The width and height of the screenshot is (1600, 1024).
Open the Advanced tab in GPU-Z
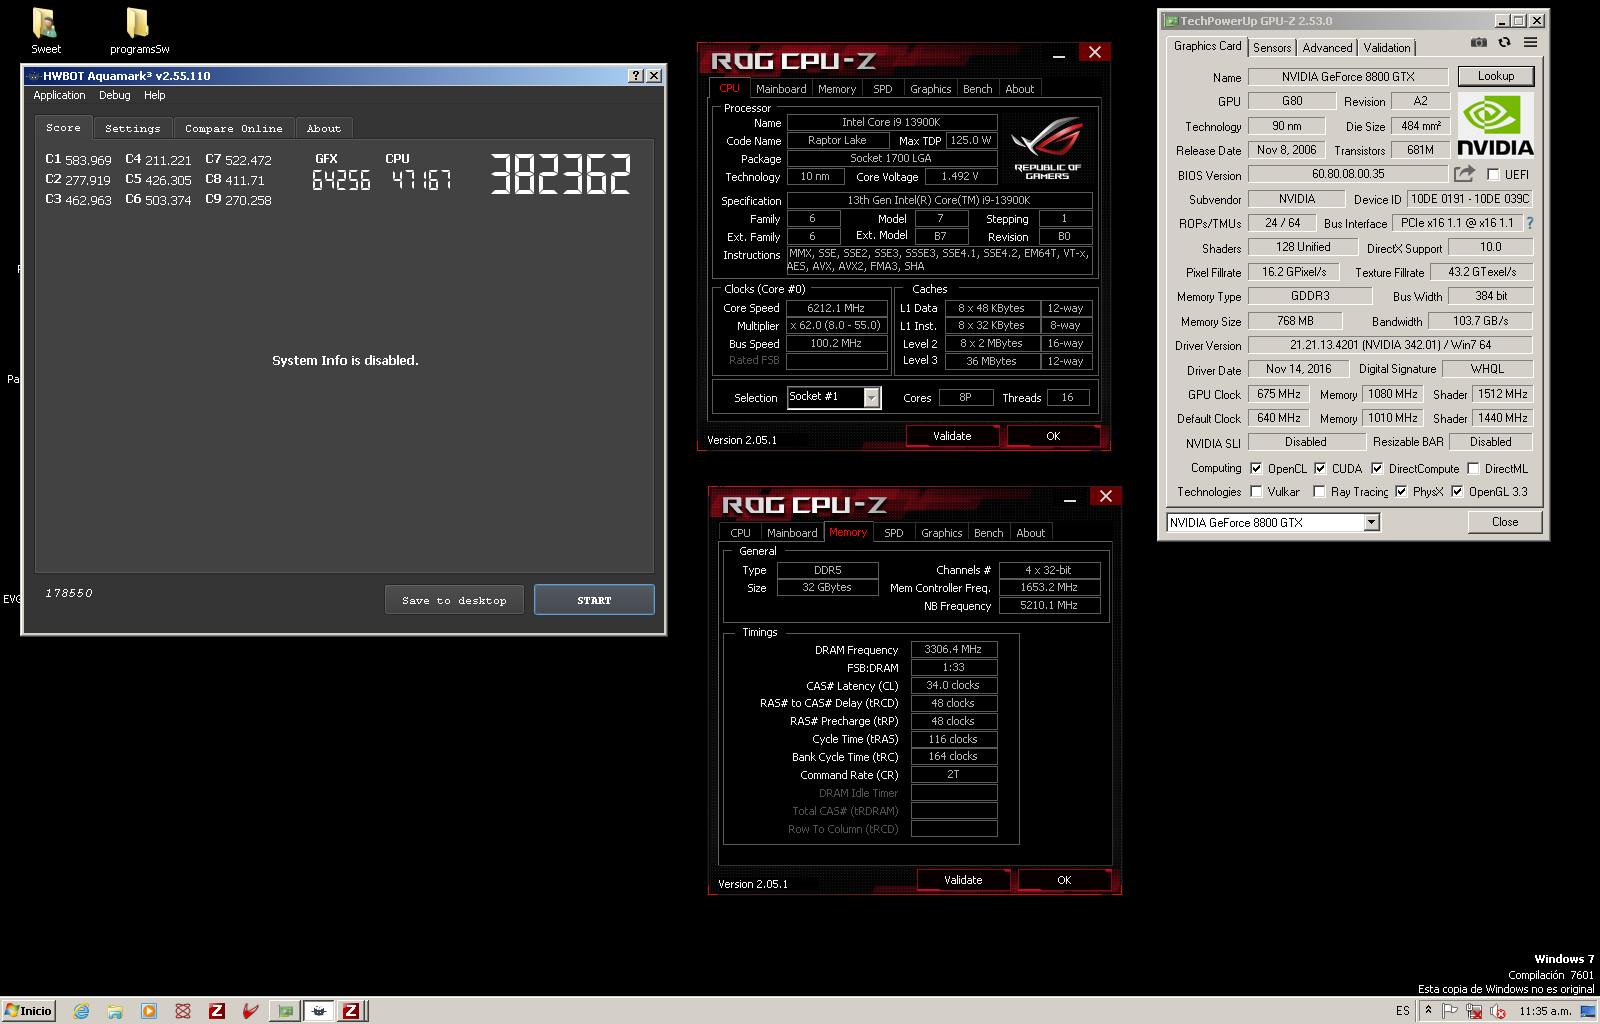point(1327,47)
